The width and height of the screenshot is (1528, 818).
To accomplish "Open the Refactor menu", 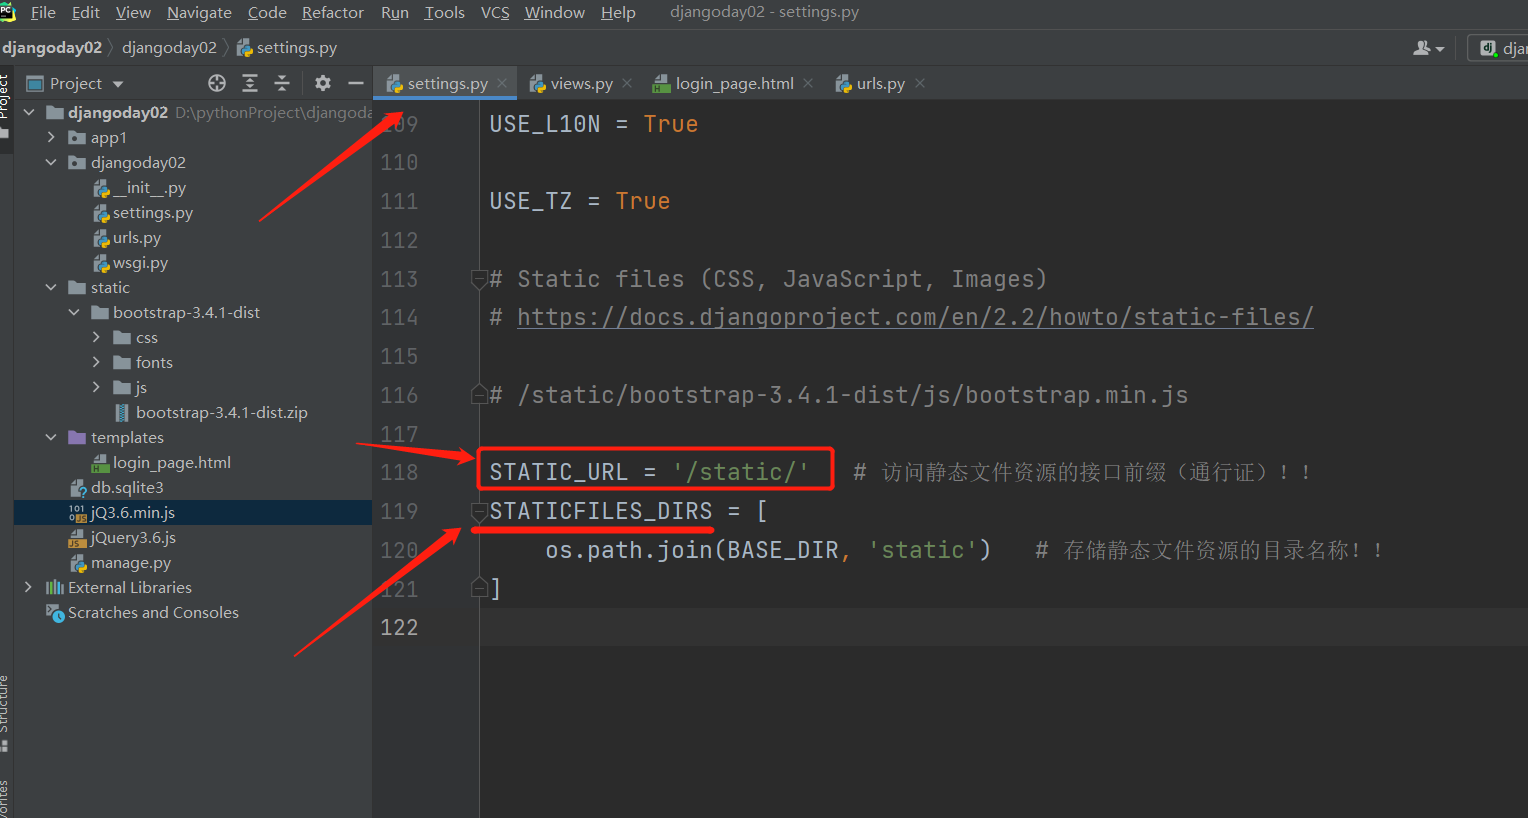I will [333, 13].
